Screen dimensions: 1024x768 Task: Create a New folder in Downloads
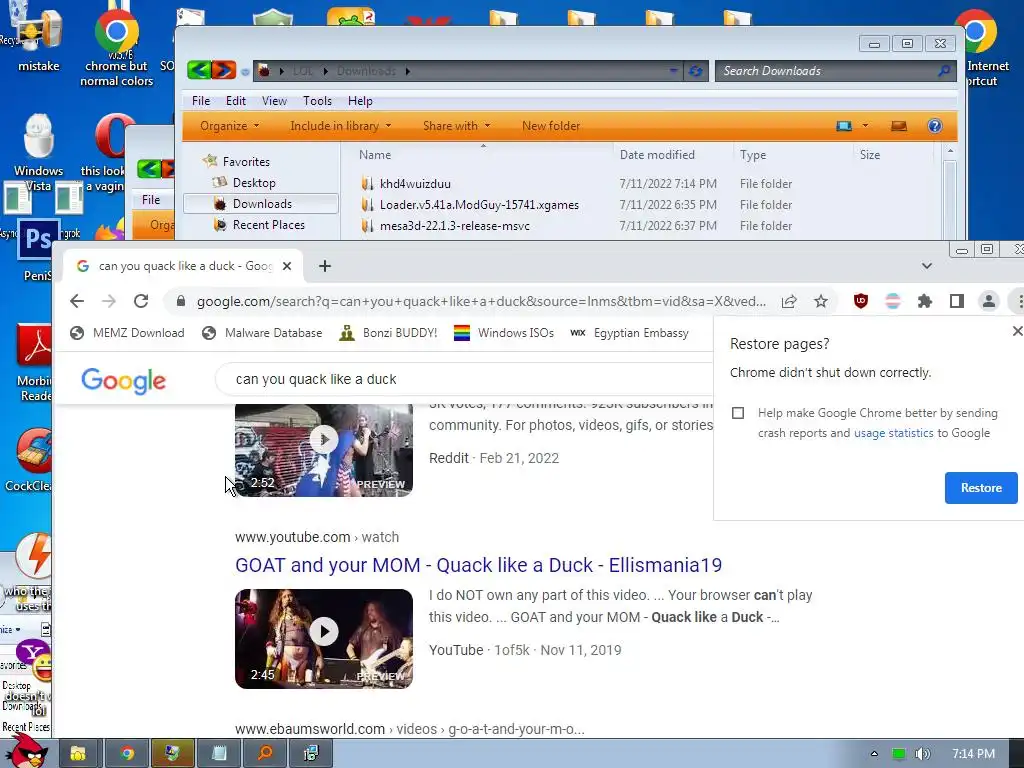[x=551, y=126]
